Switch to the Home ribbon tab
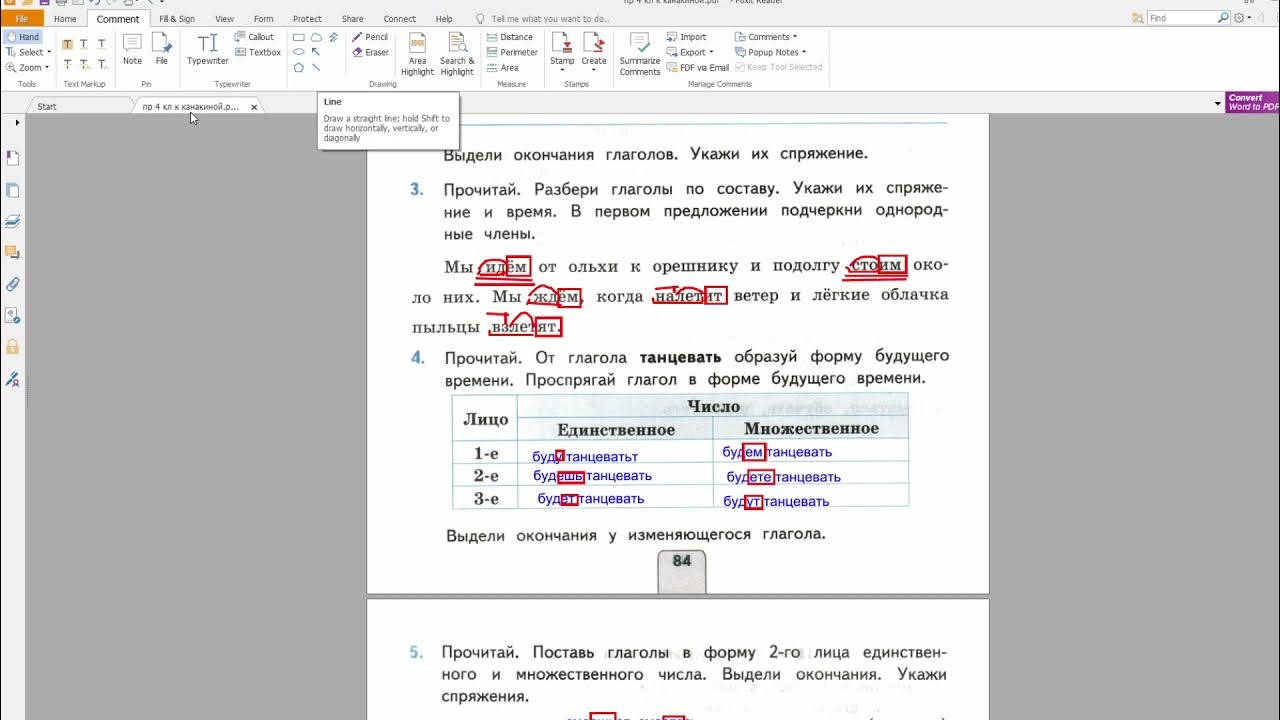This screenshot has height=720, width=1280. pos(65,19)
